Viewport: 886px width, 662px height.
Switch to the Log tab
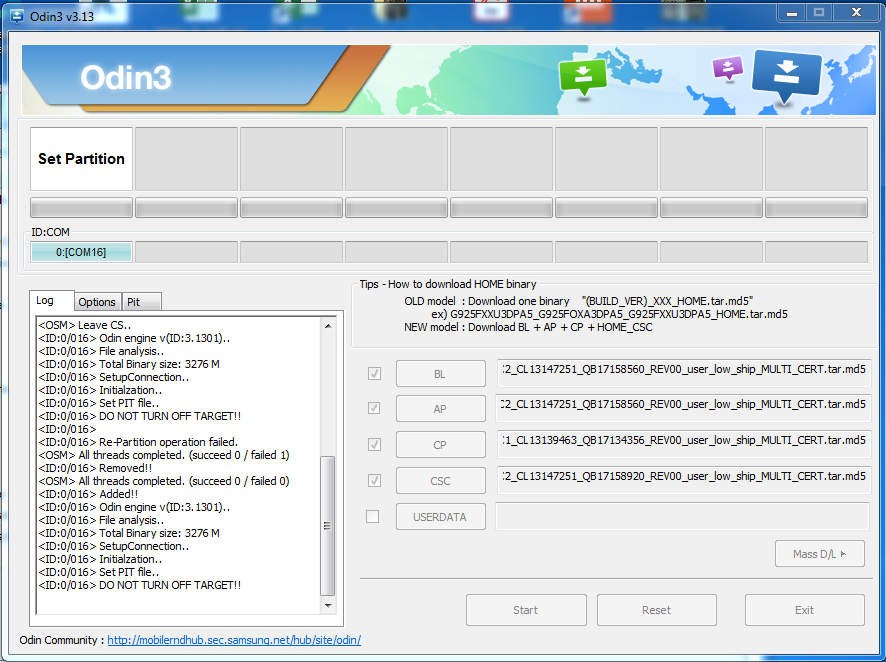[51, 300]
